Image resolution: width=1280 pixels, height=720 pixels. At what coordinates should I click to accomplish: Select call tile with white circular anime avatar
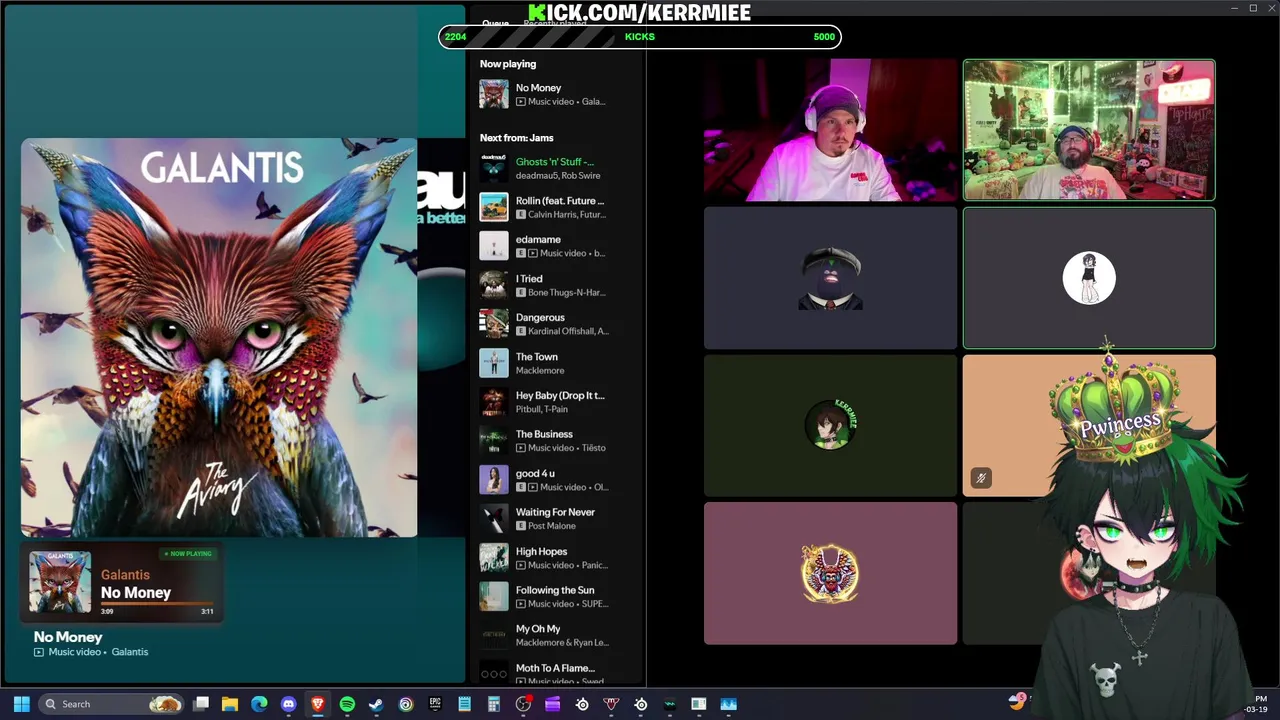tap(1089, 278)
